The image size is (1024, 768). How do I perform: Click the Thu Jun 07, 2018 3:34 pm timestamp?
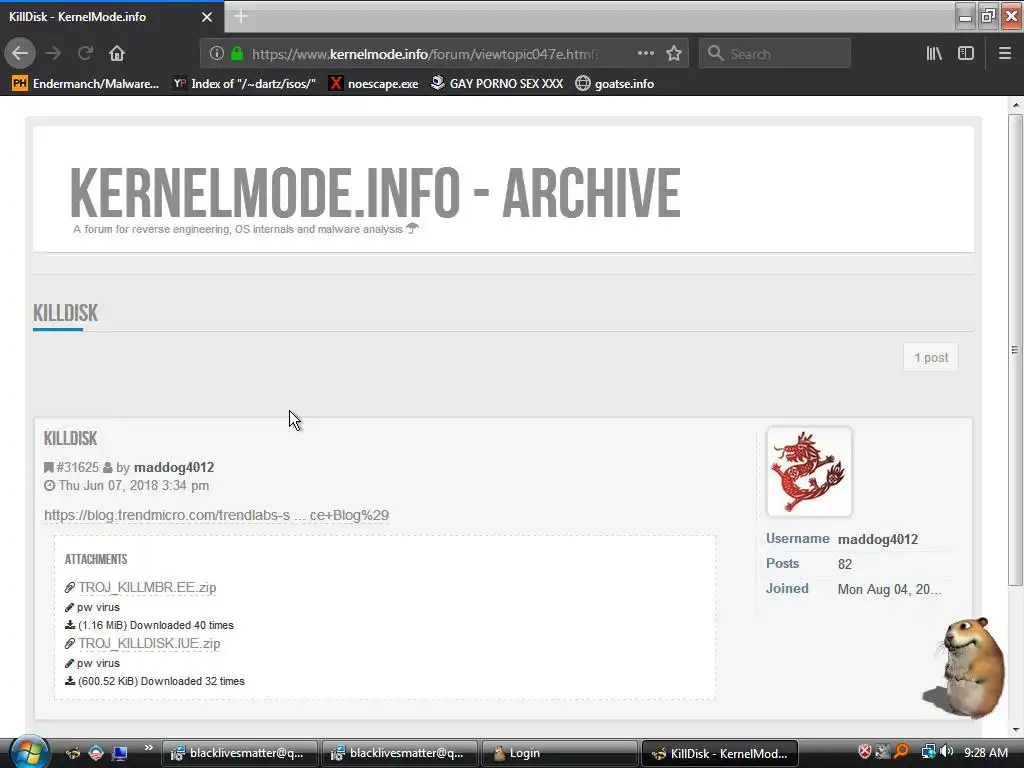[x=133, y=485]
